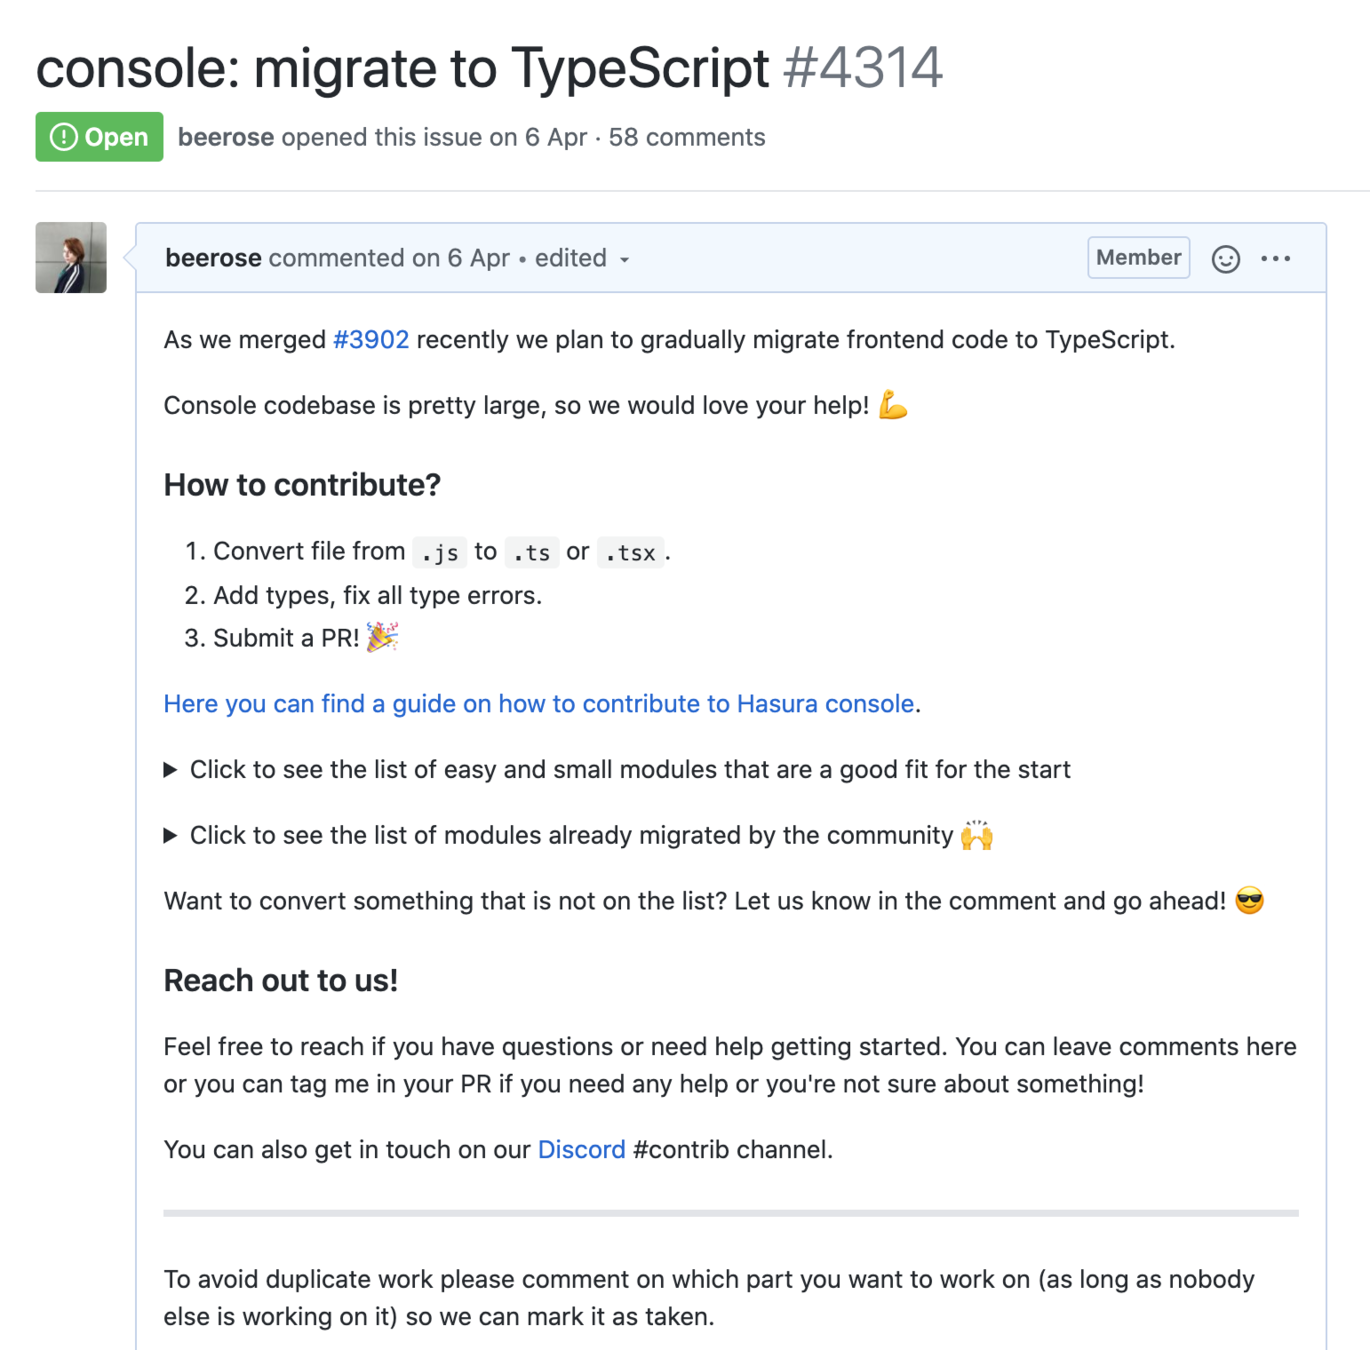1370x1350 pixels.
Task: Open the three-dot comment options menu
Action: (1275, 259)
